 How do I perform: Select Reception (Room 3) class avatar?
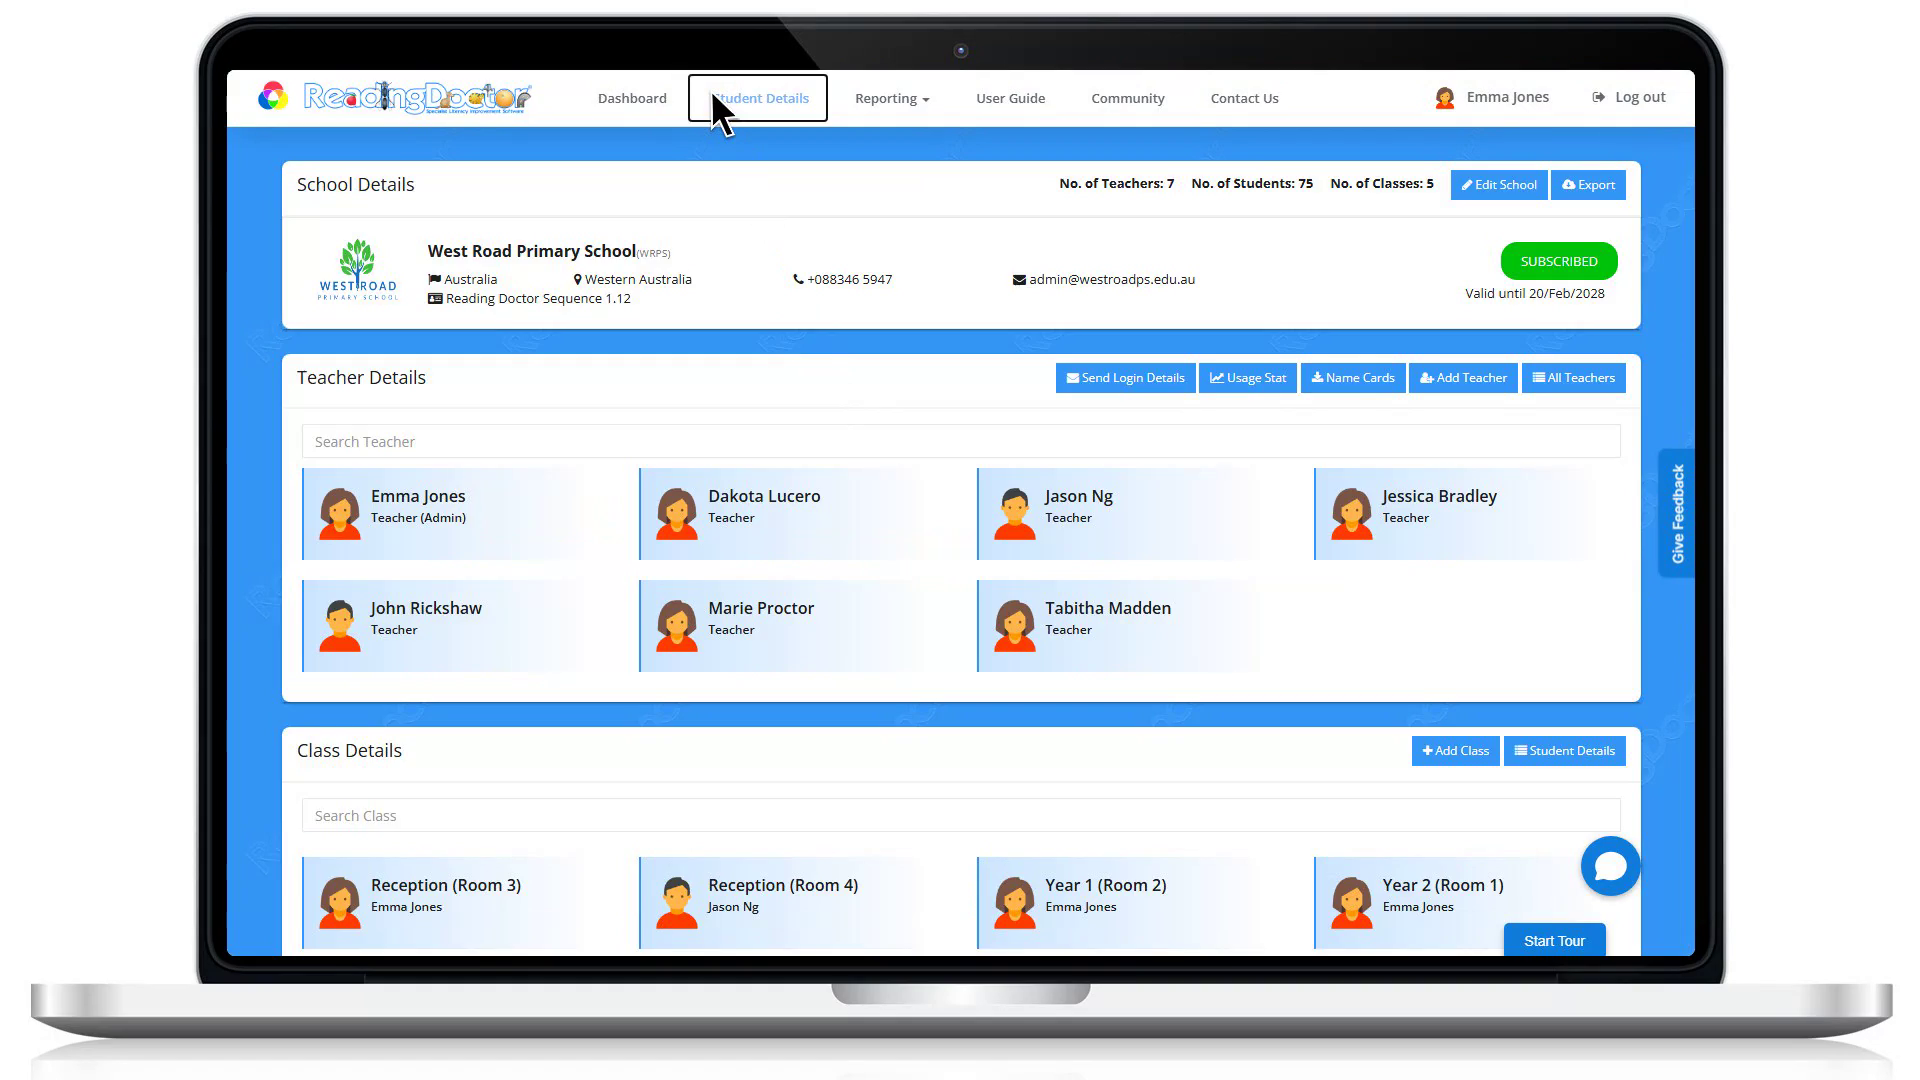coord(340,903)
